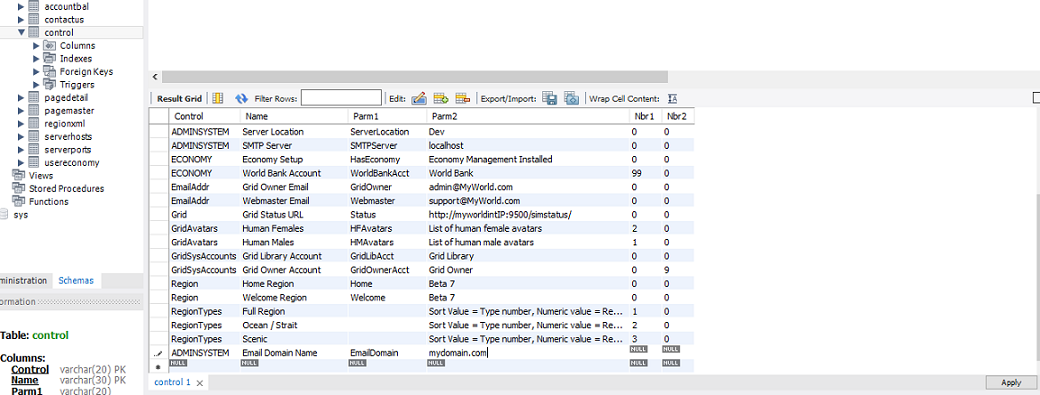
Task: Click the sys schema database icon
Action: click(x=4, y=214)
